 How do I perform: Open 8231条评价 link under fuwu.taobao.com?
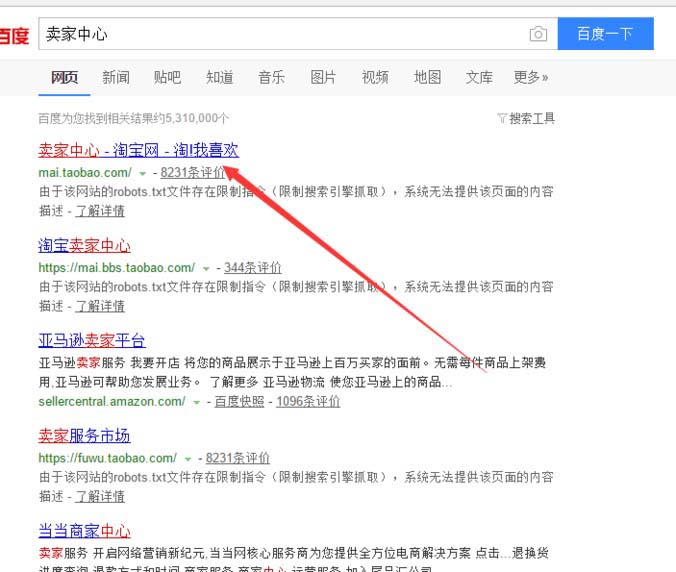pos(238,458)
